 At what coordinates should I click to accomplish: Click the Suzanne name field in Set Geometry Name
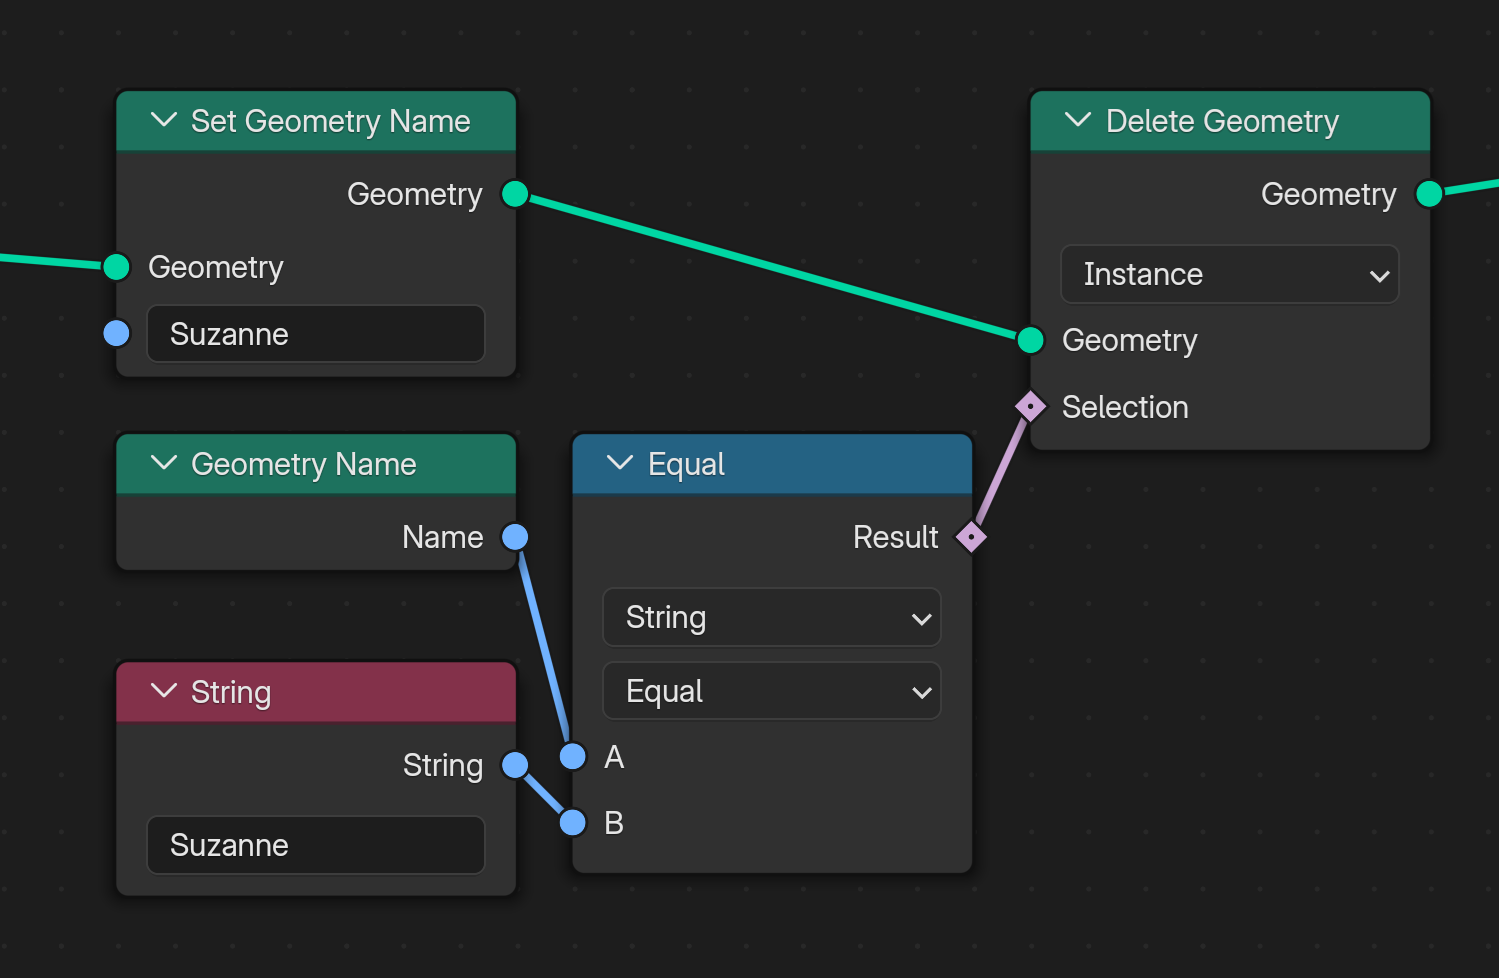pyautogui.click(x=316, y=334)
